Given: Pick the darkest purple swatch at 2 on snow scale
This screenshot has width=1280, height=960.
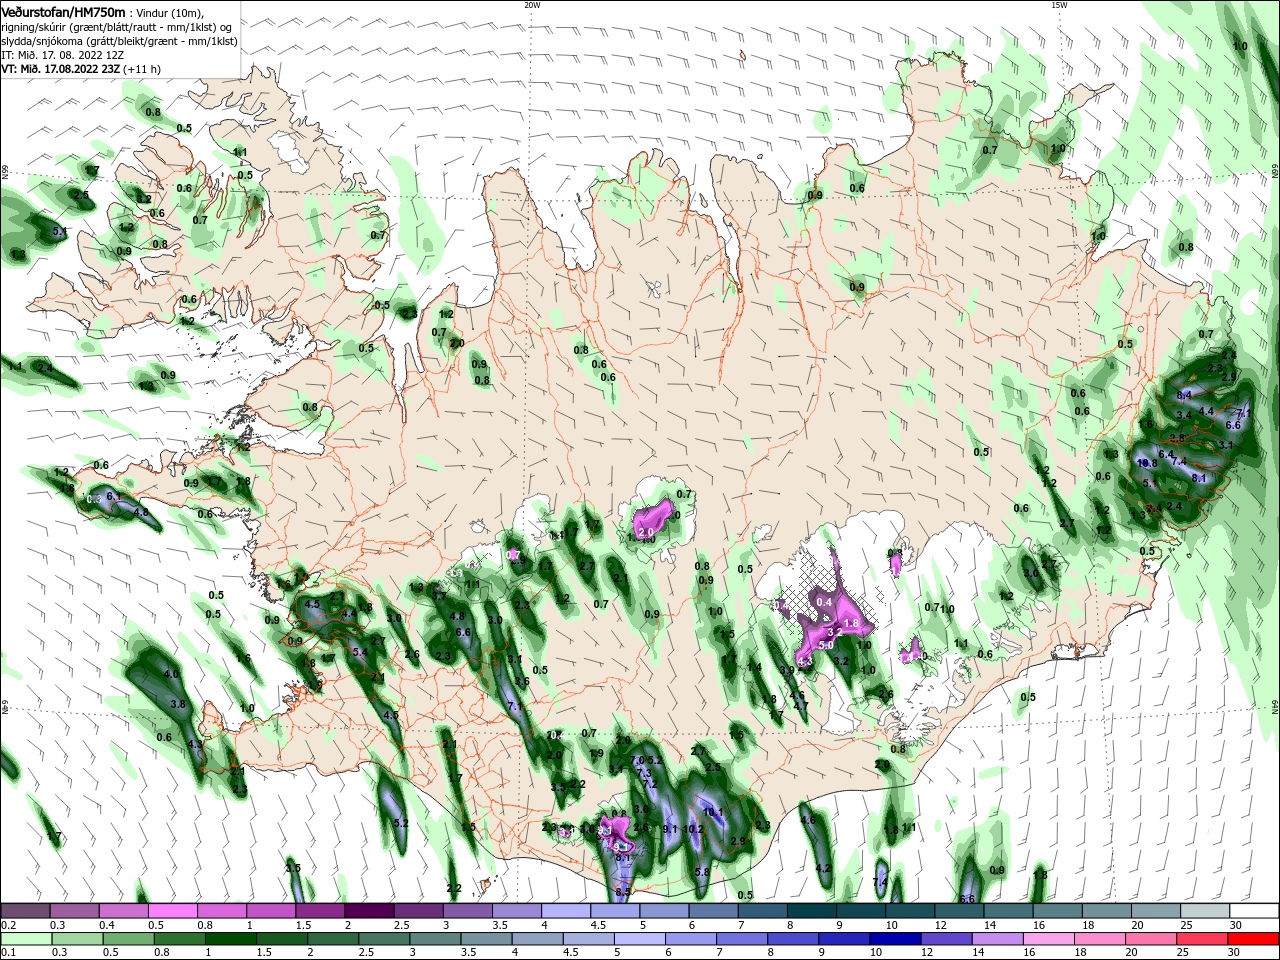Looking at the screenshot, I should tap(369, 911).
